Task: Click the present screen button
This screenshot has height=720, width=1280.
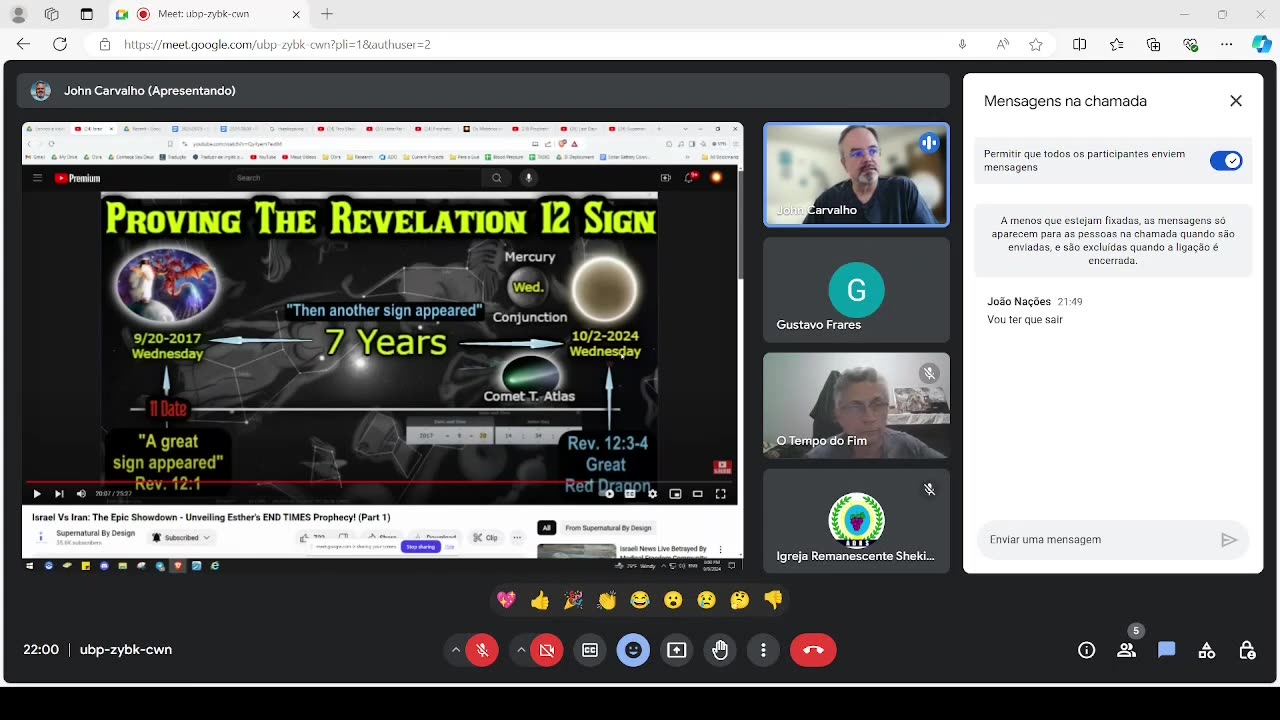Action: tap(677, 650)
